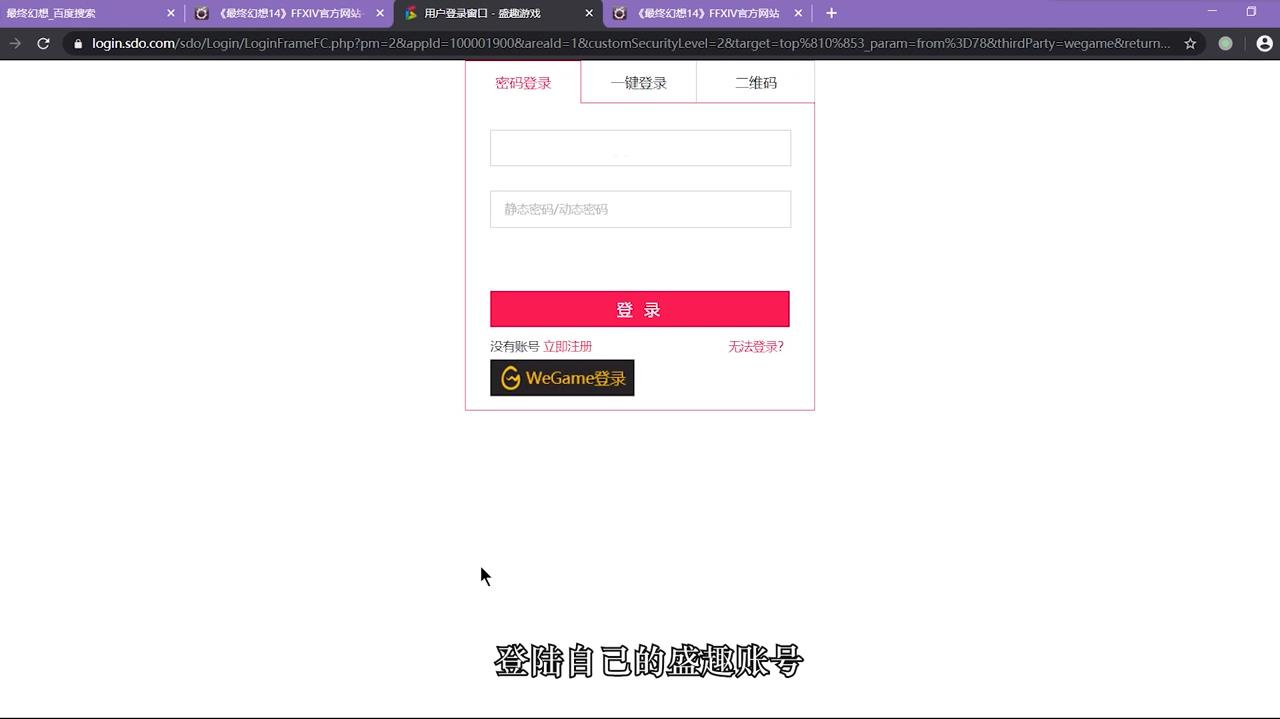Viewport: 1280px width, 719px height.
Task: Minimize the browser window
Action: click(x=1212, y=11)
